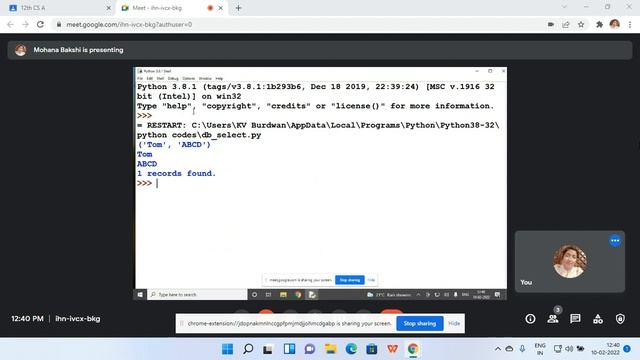Click the IDLE Python icon in presented taskbar
640x360 pixels.
pyautogui.click(x=312, y=294)
